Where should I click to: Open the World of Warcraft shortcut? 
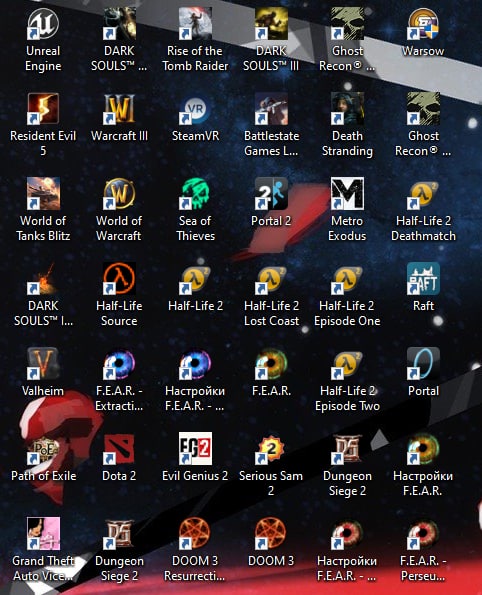click(119, 194)
